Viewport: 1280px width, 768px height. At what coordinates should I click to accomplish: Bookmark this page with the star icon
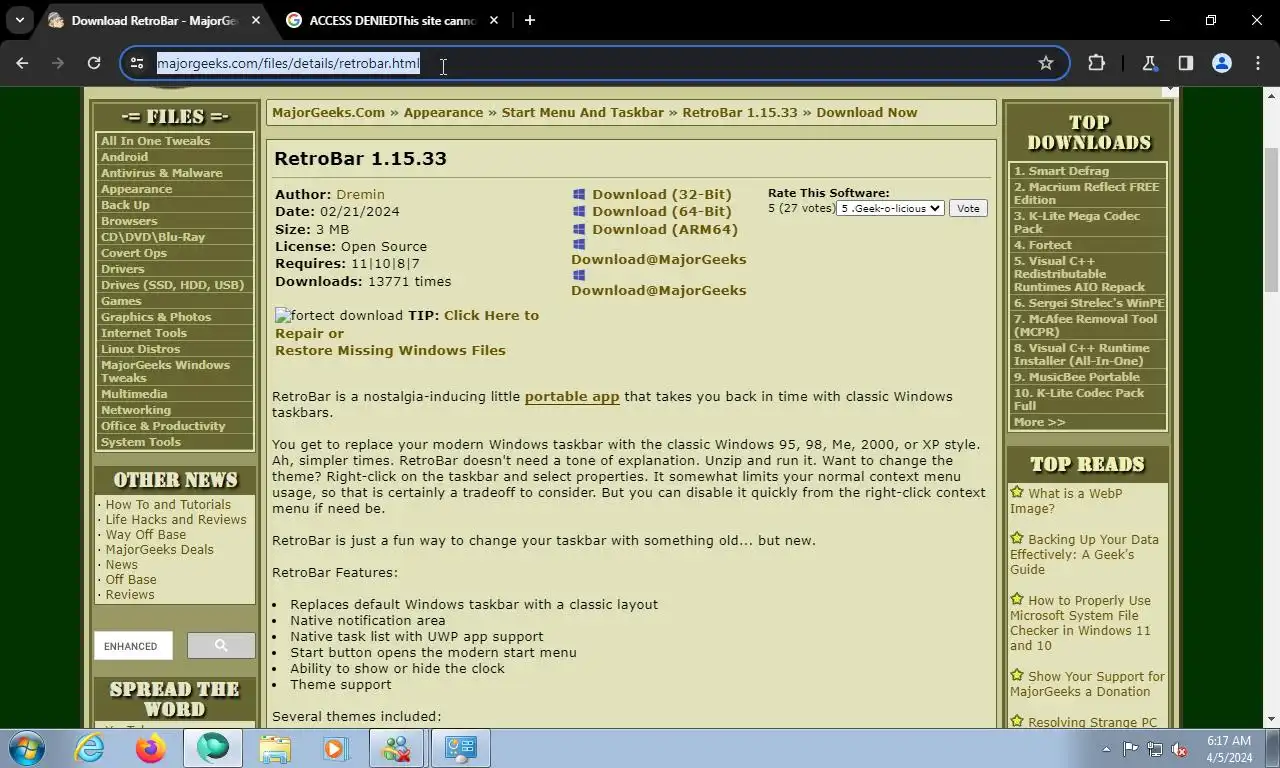(1046, 63)
